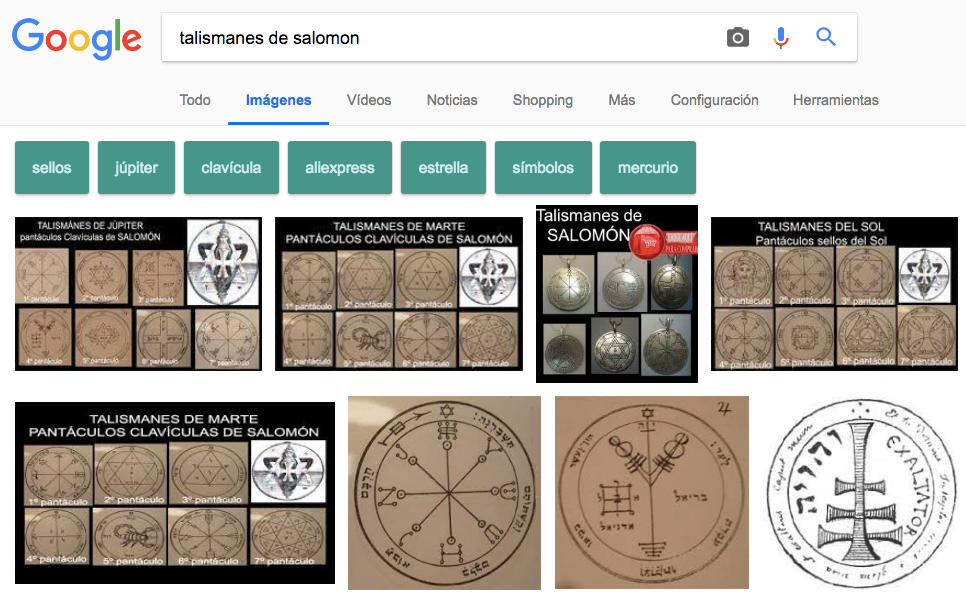Expand the Herramientas filter options
Image resolution: width=966 pixels, height=602 pixels.
(x=835, y=100)
